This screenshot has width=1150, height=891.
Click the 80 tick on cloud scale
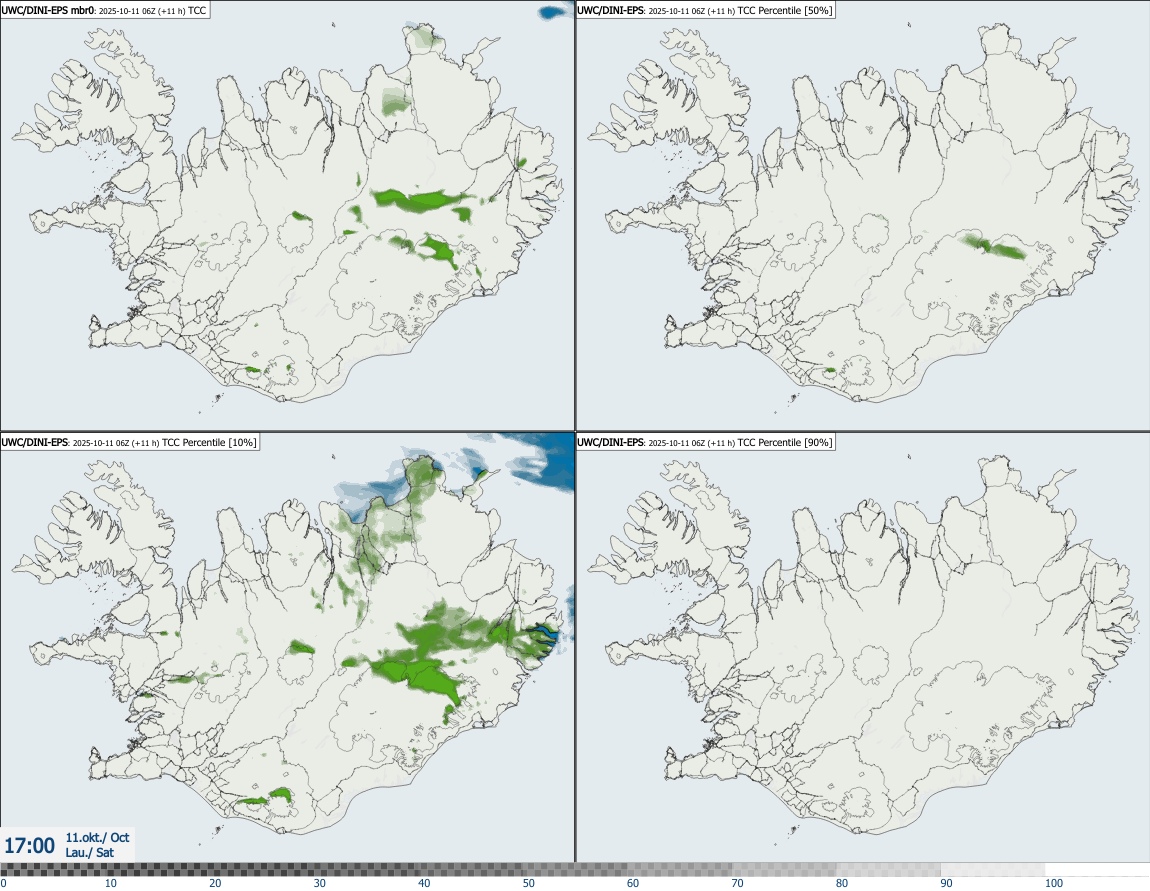842,883
